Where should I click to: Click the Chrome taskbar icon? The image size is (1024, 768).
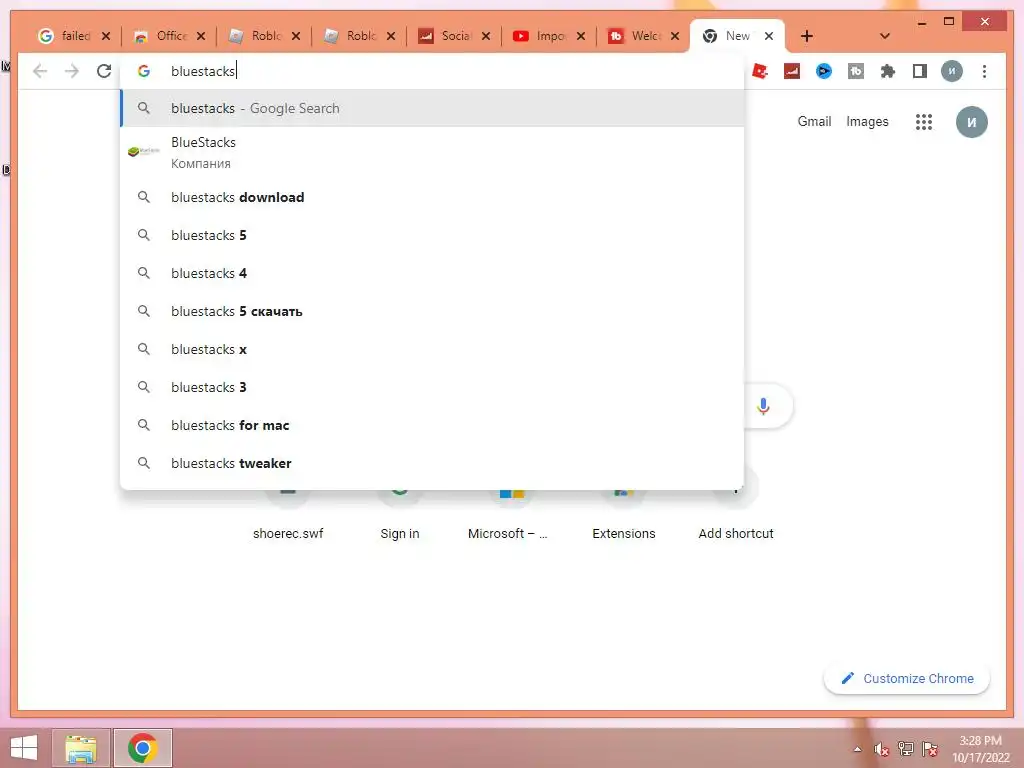pos(142,748)
